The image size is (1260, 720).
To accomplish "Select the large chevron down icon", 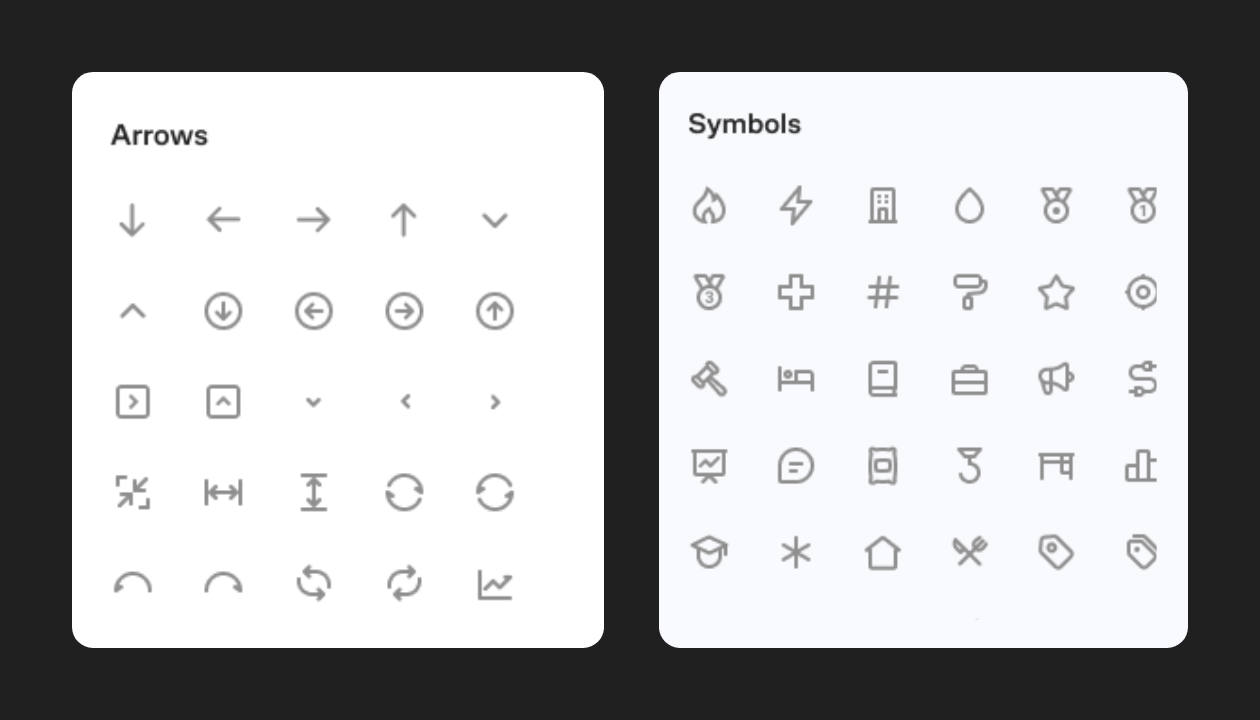I will pyautogui.click(x=494, y=221).
